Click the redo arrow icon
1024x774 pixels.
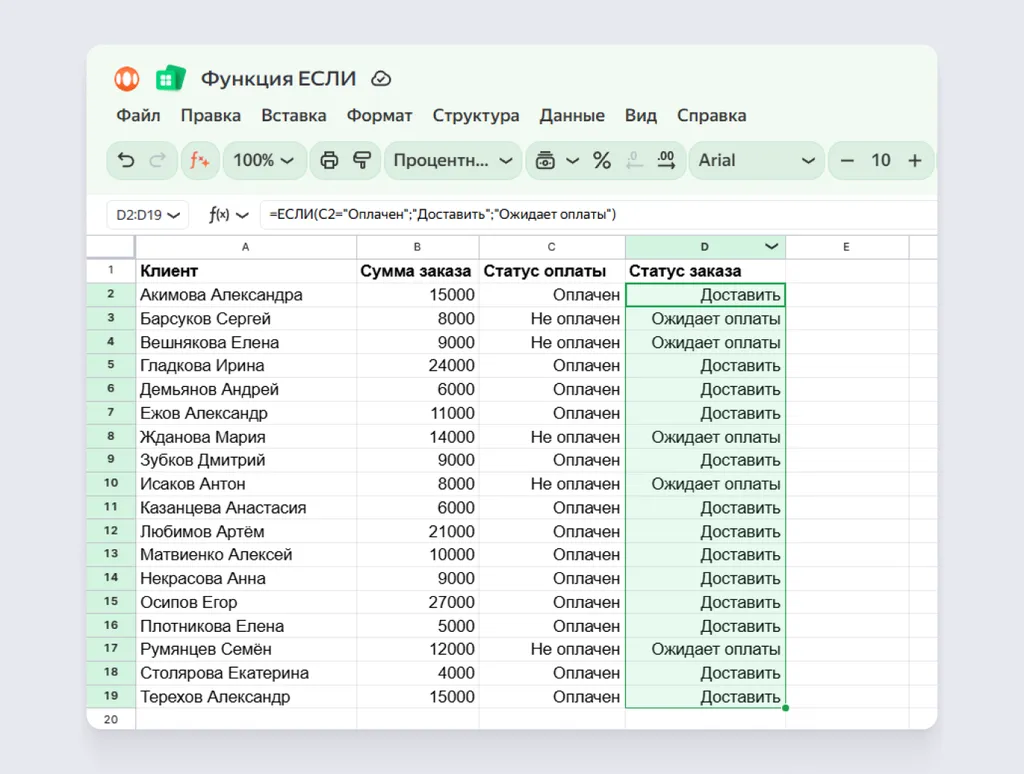coord(157,160)
